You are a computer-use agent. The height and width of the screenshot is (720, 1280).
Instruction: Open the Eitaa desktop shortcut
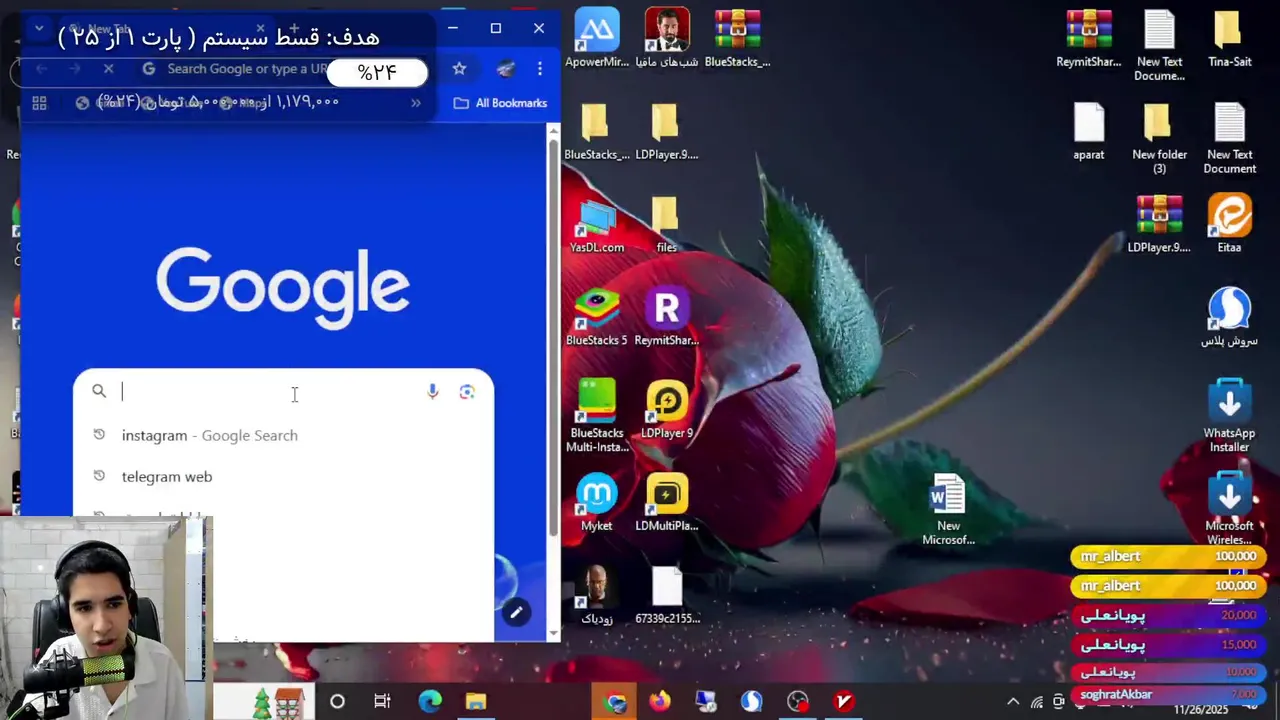(1230, 224)
